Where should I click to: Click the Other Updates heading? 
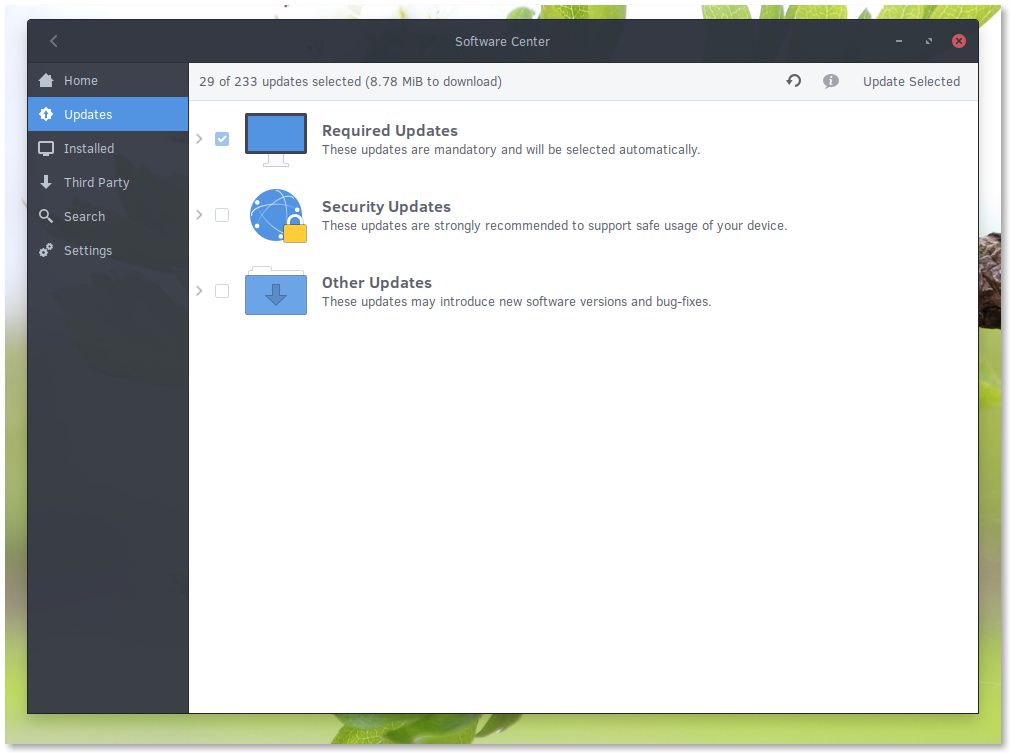pos(377,283)
